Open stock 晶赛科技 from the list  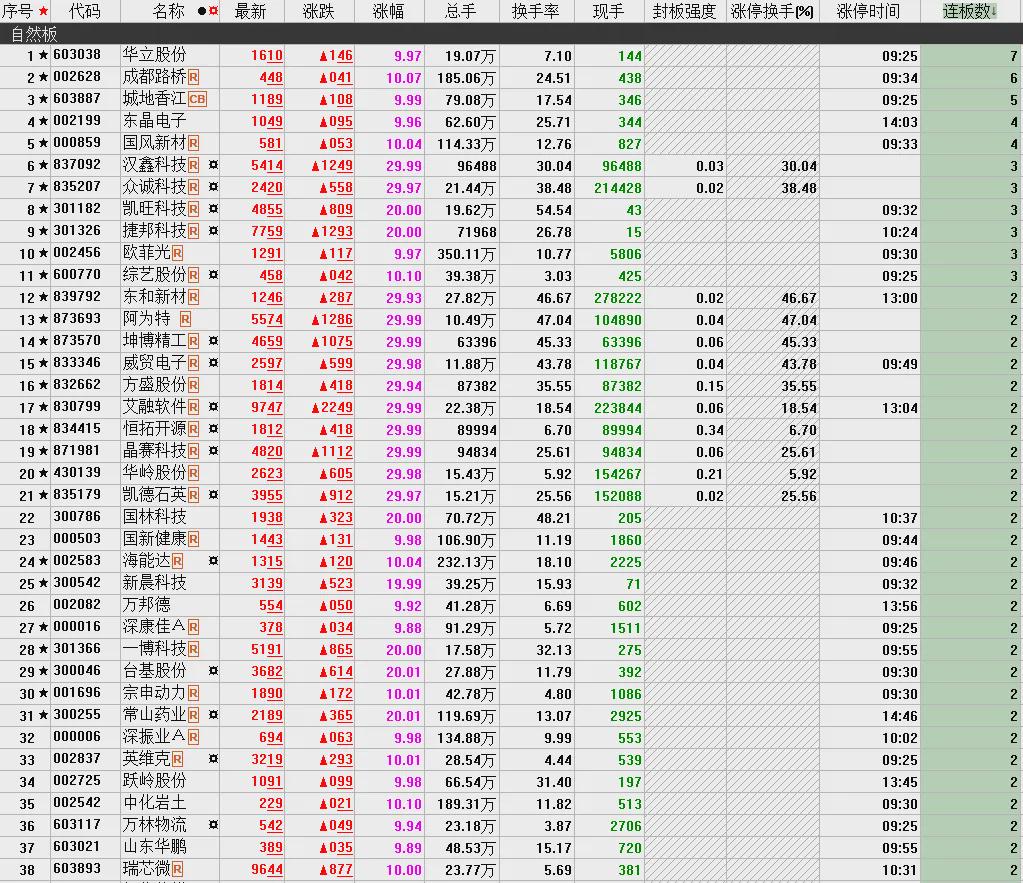[155, 452]
